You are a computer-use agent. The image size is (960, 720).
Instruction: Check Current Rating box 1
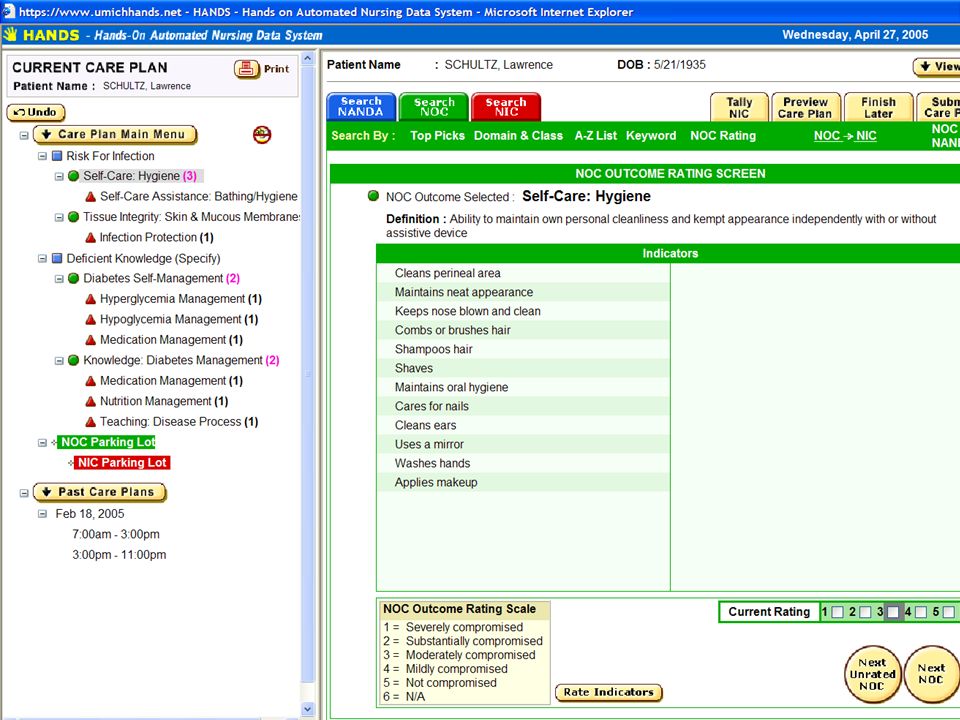[x=838, y=612]
